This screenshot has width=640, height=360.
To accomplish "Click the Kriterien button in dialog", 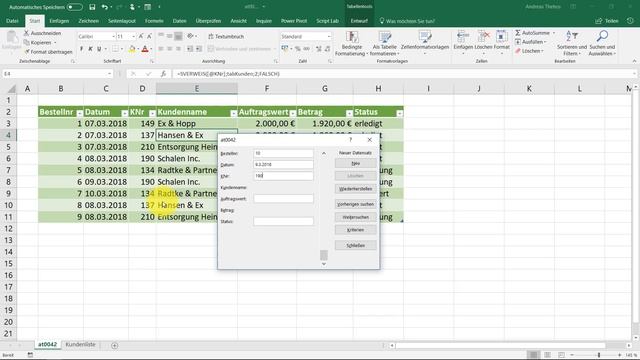I will coord(356,230).
